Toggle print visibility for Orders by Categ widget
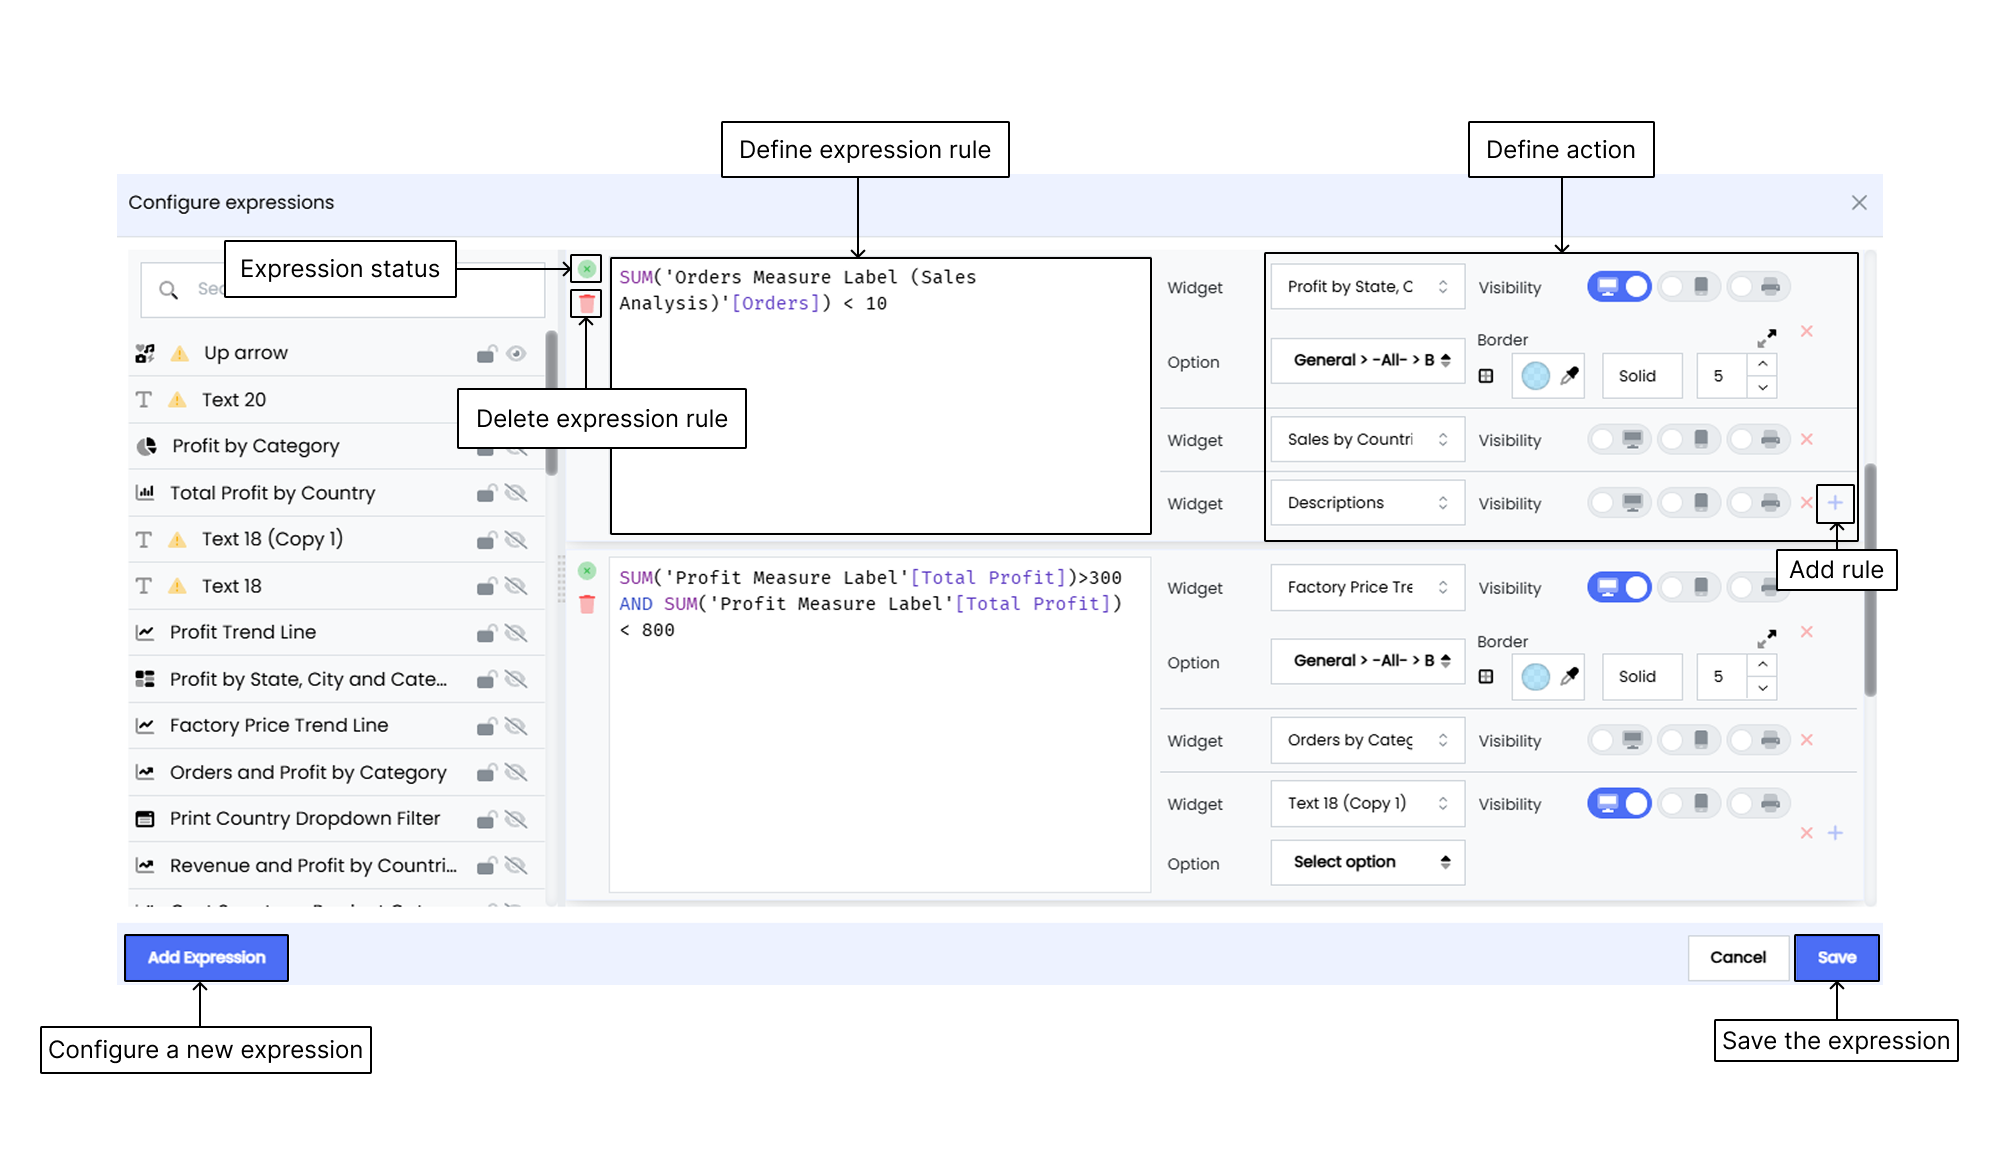2000x1160 pixels. click(1759, 740)
